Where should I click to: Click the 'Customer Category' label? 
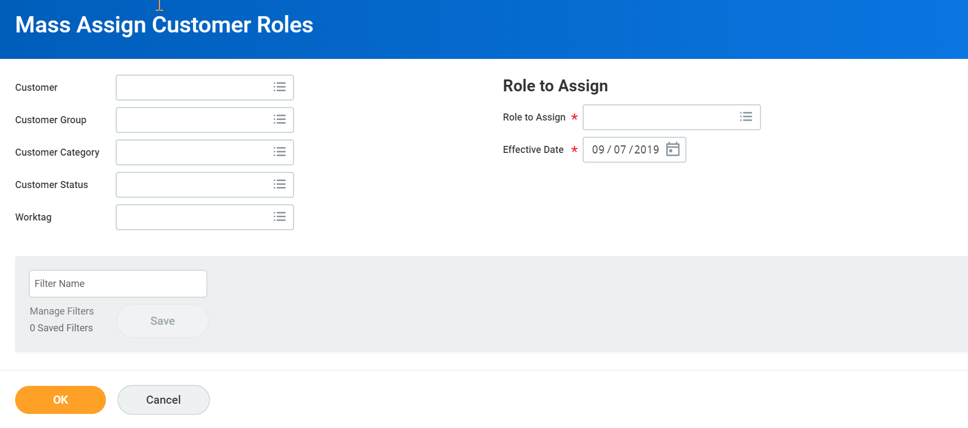point(57,152)
